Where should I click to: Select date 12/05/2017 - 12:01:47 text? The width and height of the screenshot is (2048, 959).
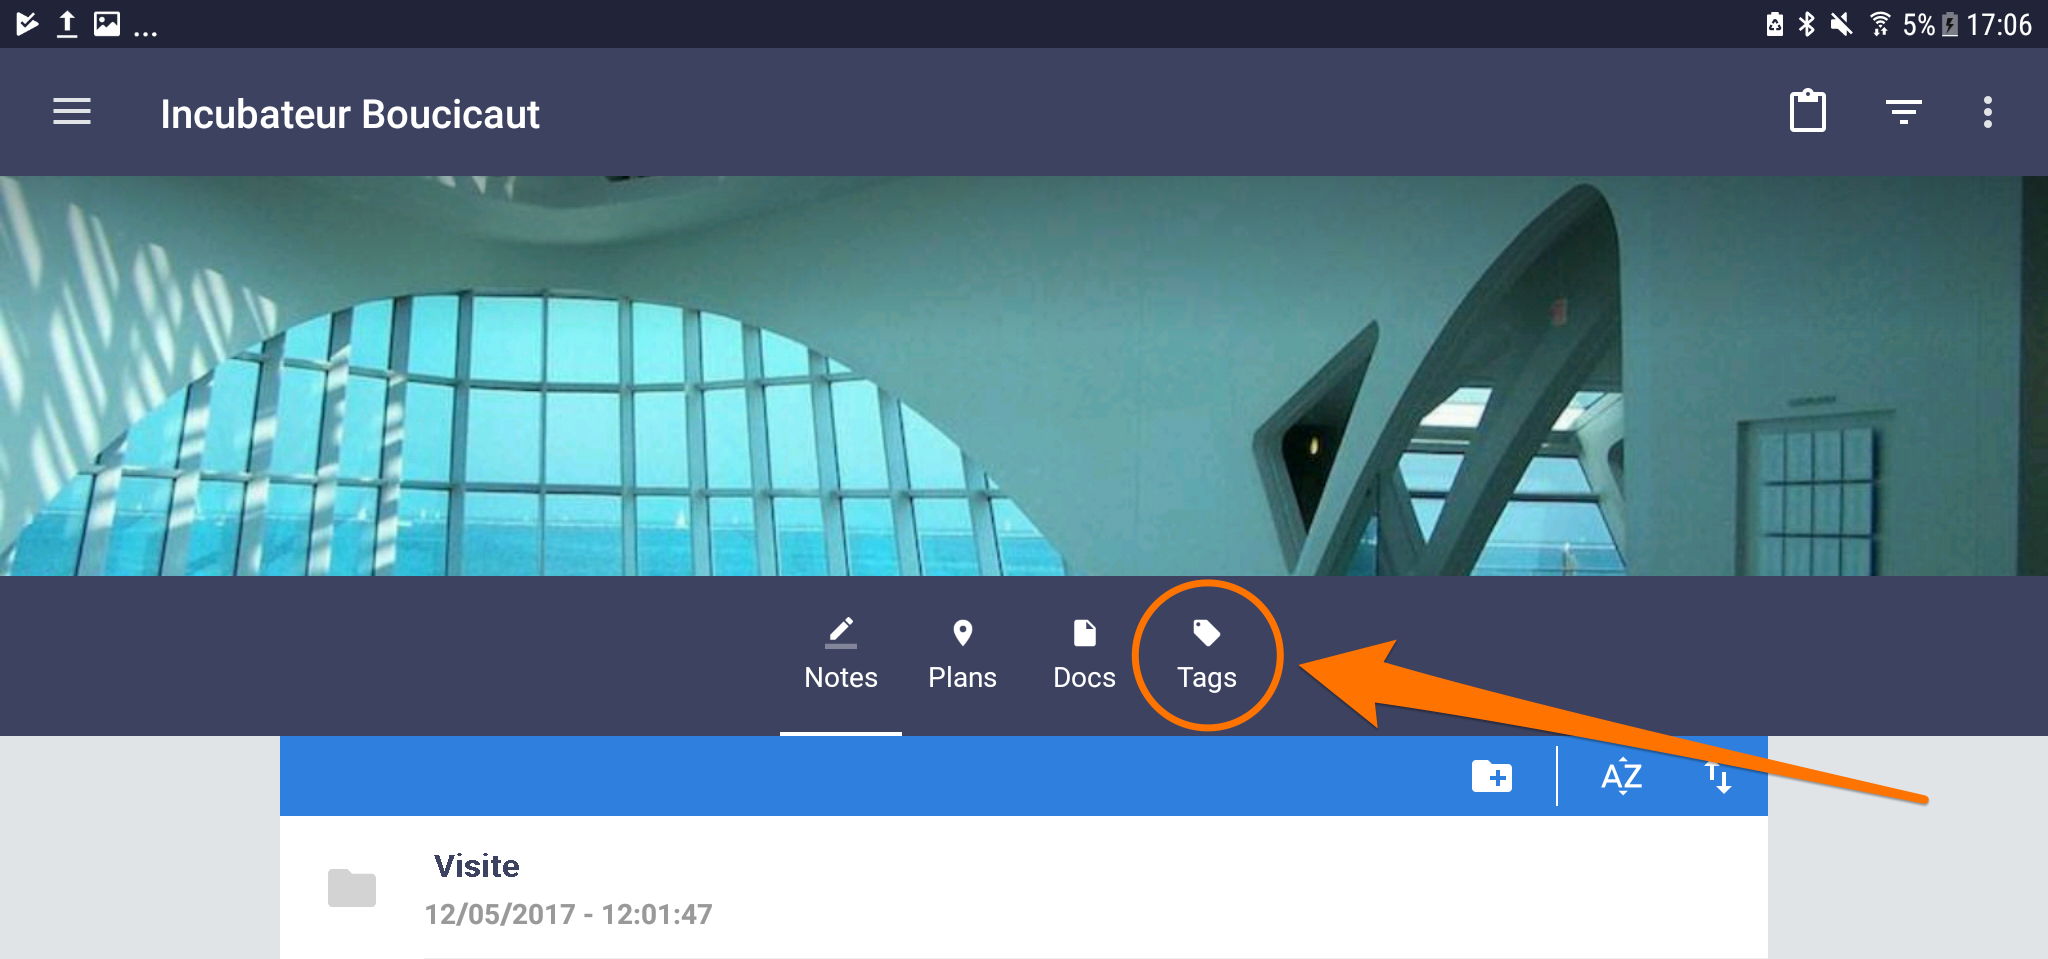[568, 914]
